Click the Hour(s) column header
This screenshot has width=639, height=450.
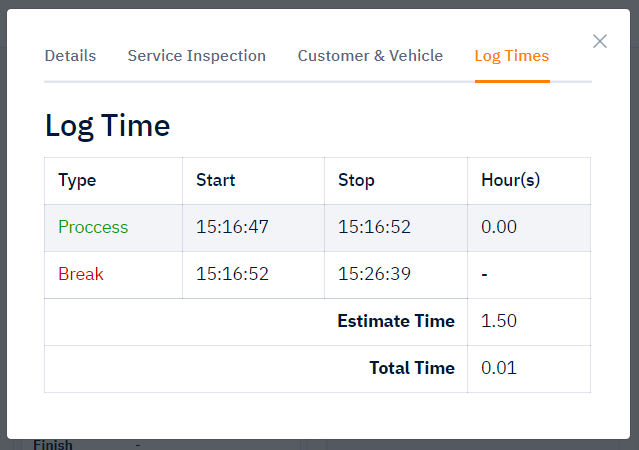click(511, 180)
